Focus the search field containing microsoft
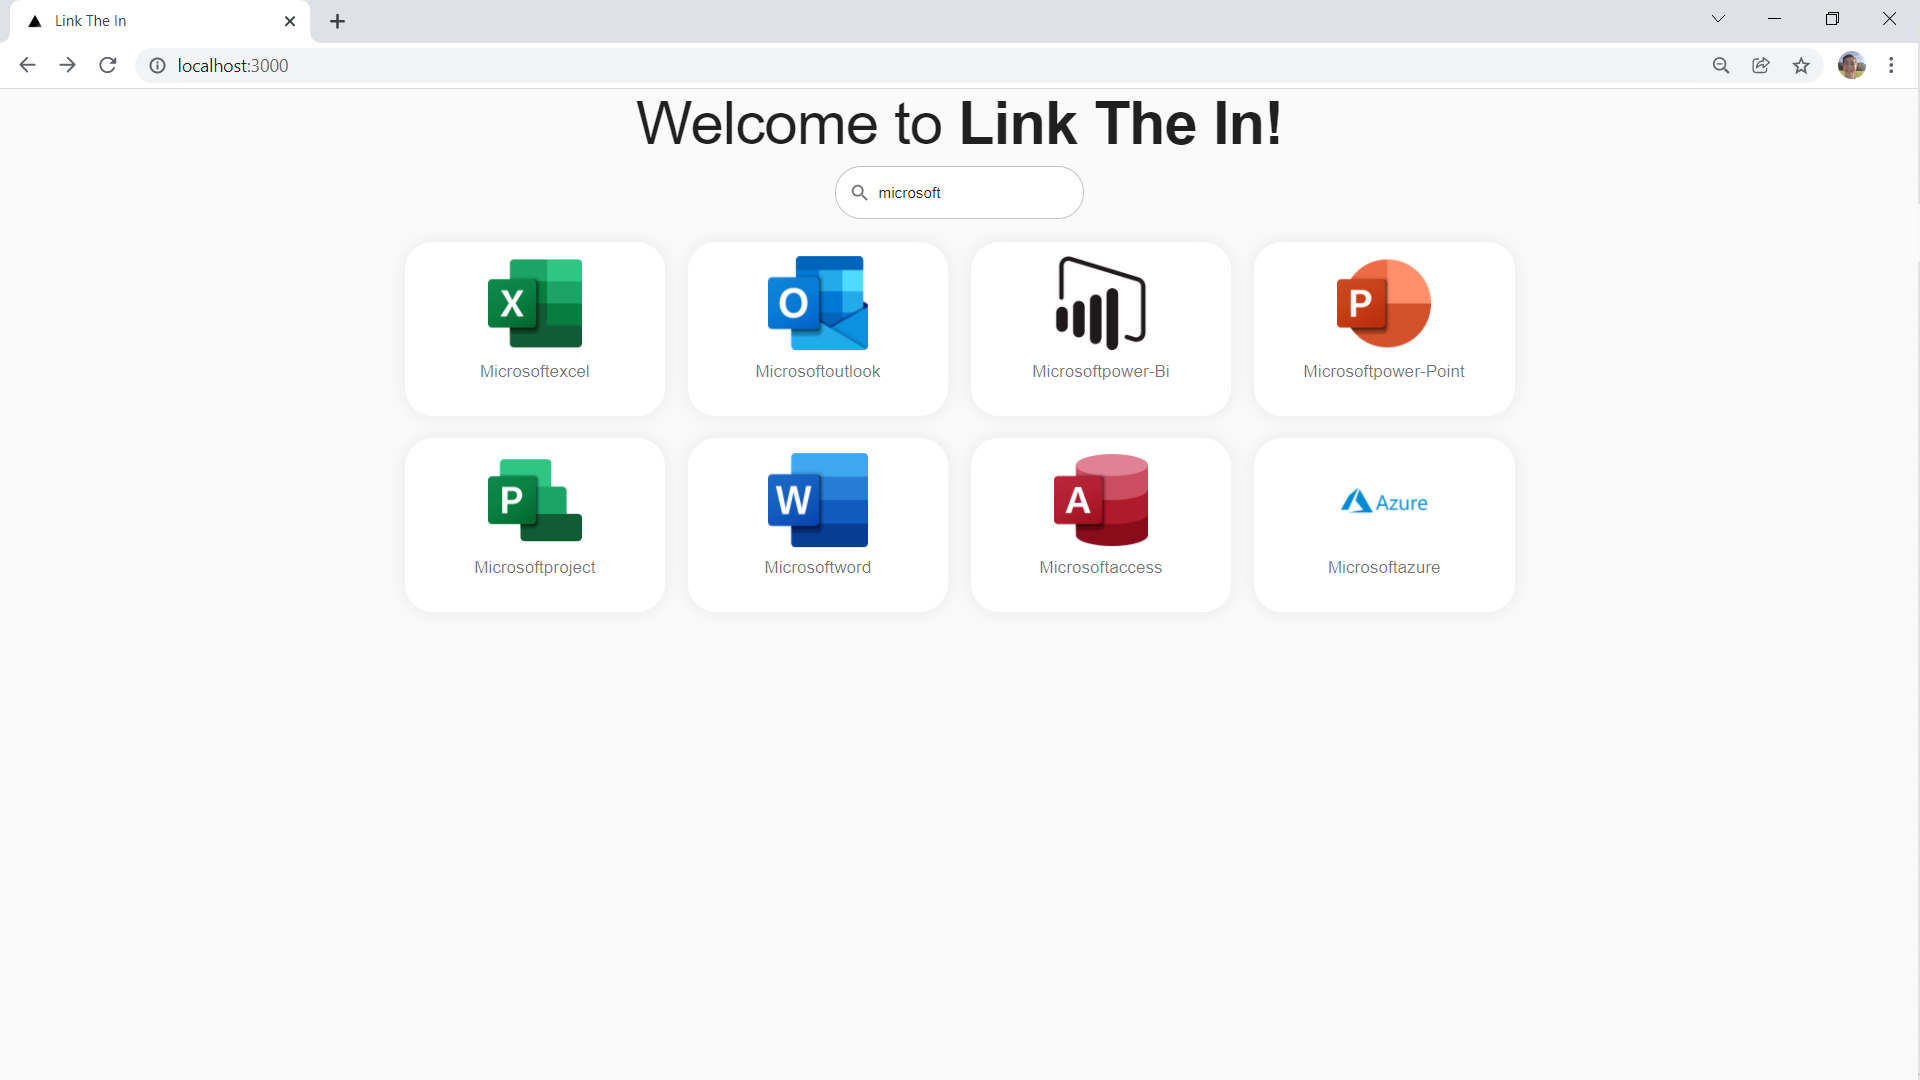1920x1080 pixels. click(x=960, y=192)
